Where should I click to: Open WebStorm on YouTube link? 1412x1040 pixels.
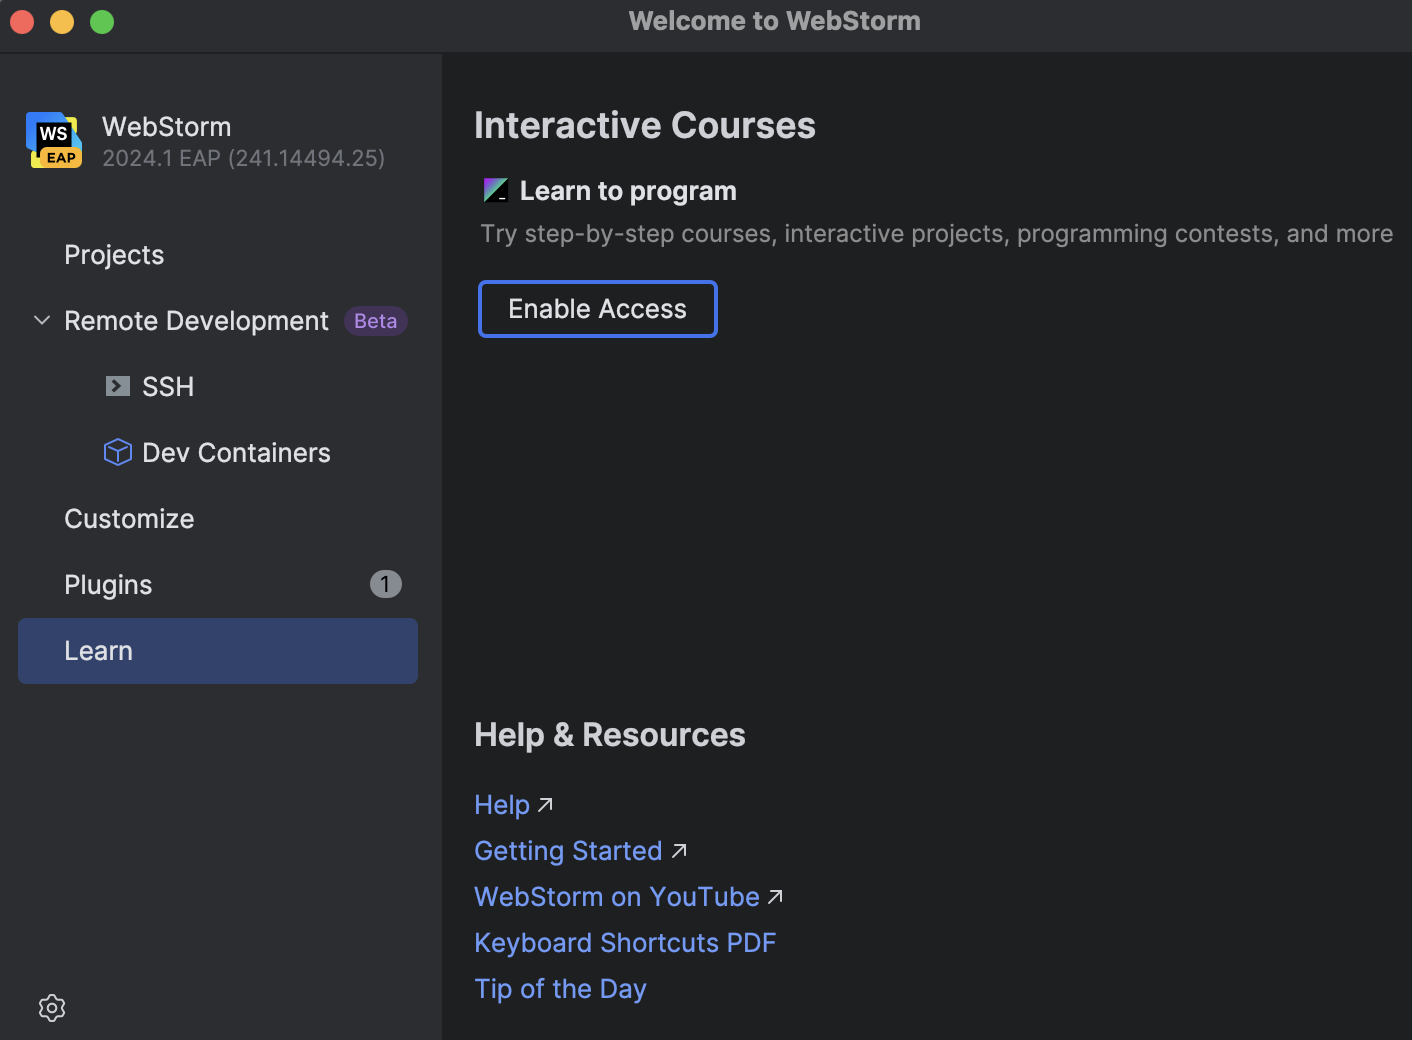click(617, 897)
